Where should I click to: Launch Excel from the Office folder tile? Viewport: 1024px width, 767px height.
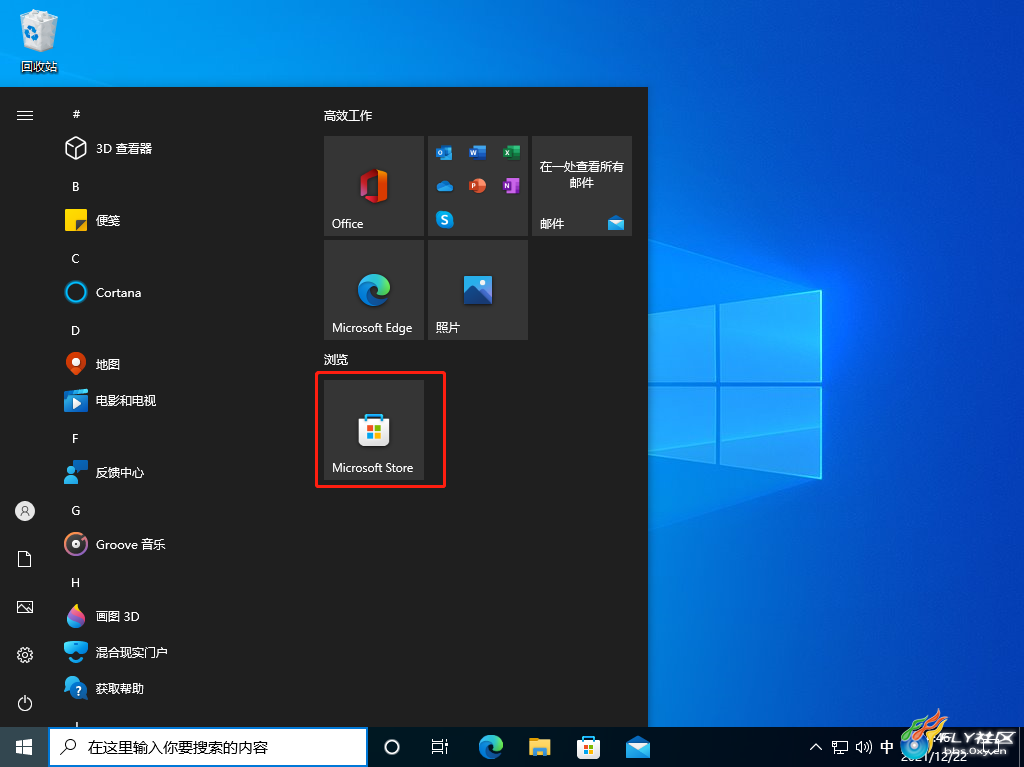(x=511, y=153)
